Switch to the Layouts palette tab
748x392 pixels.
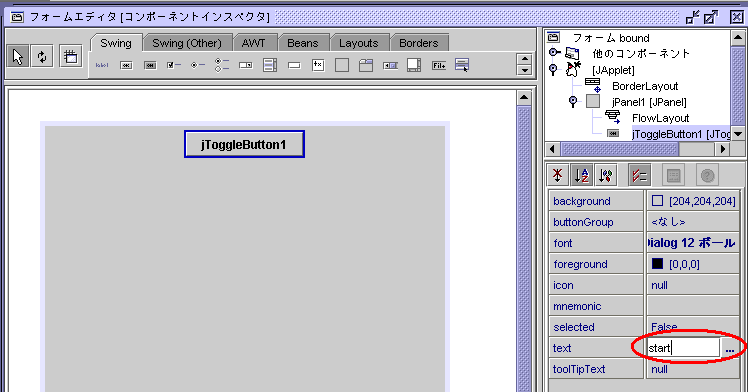pos(359,43)
